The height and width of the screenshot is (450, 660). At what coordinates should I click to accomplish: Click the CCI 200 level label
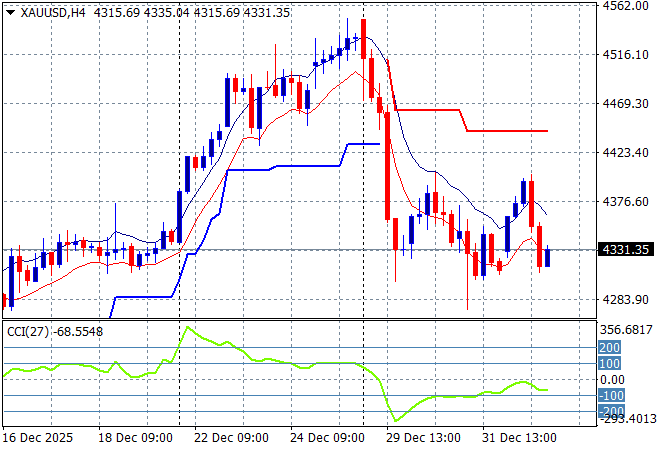pyautogui.click(x=611, y=347)
